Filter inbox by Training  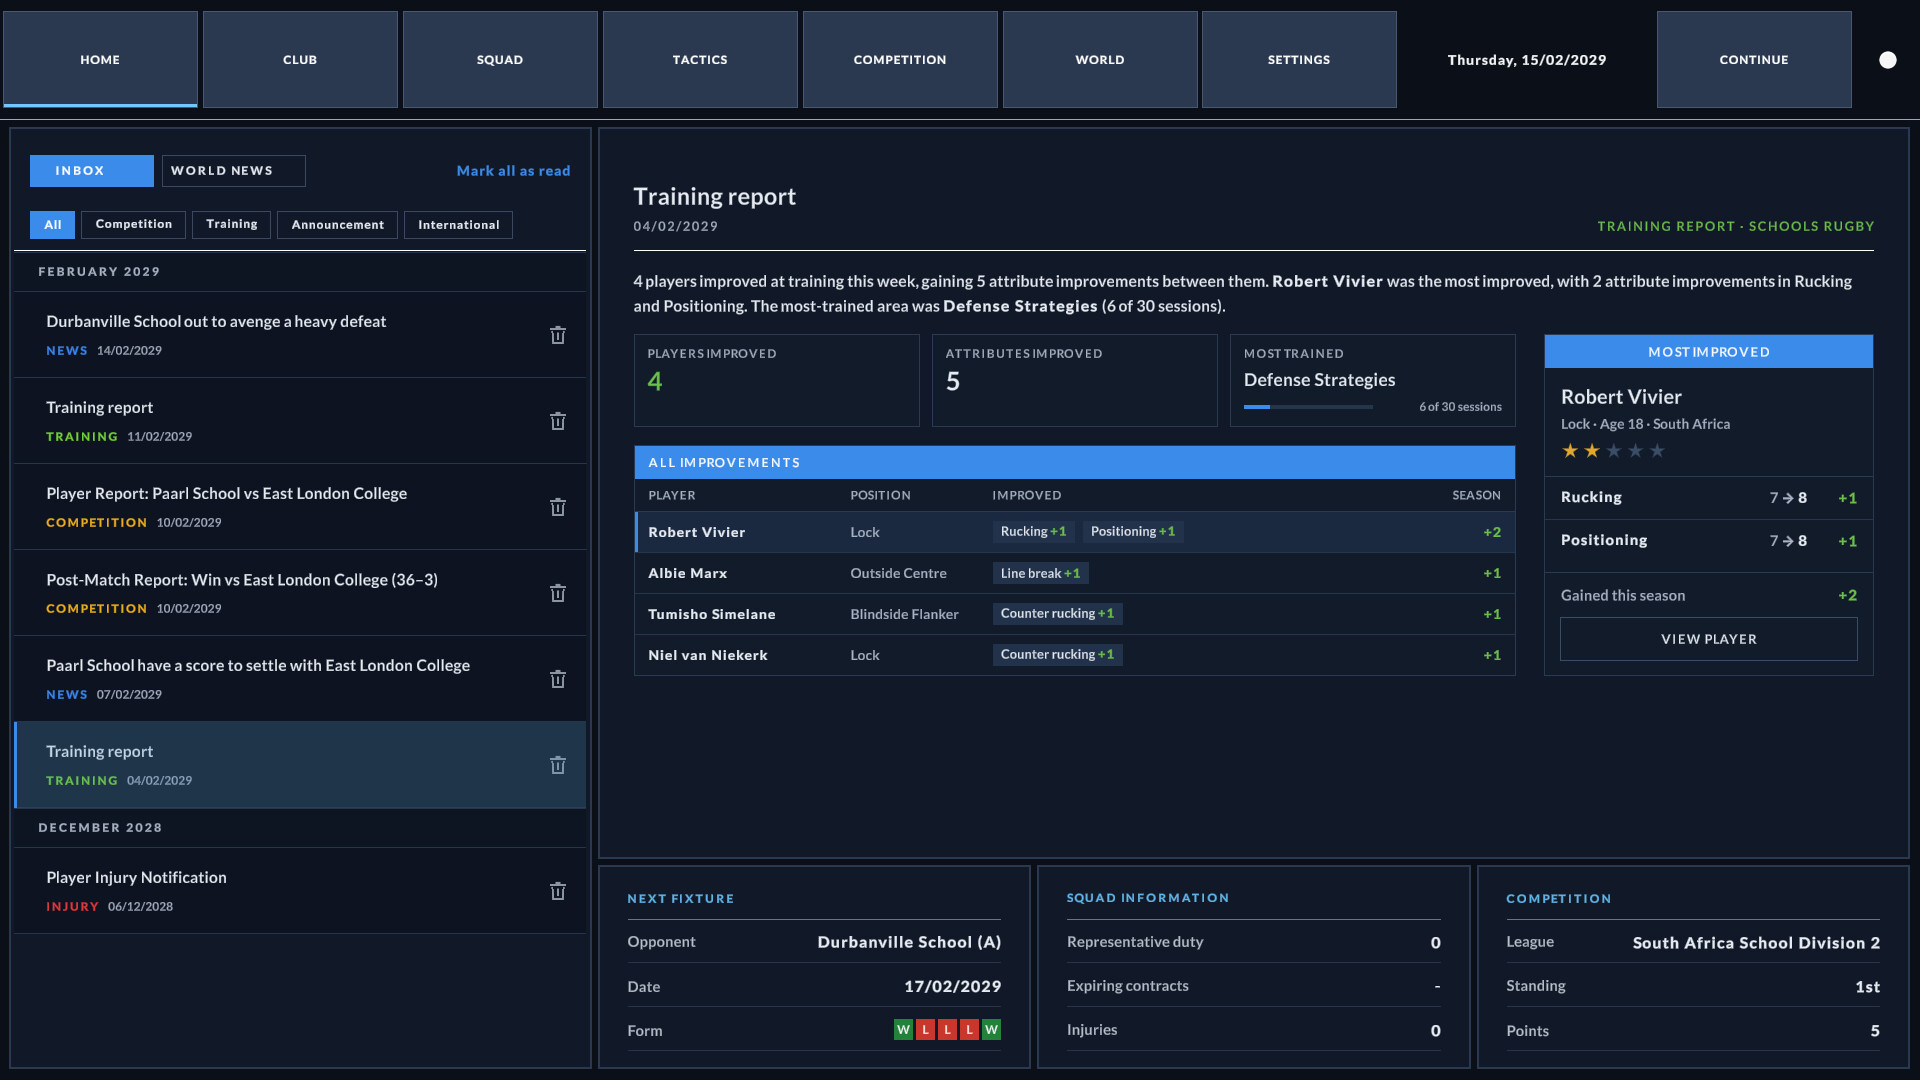point(232,225)
